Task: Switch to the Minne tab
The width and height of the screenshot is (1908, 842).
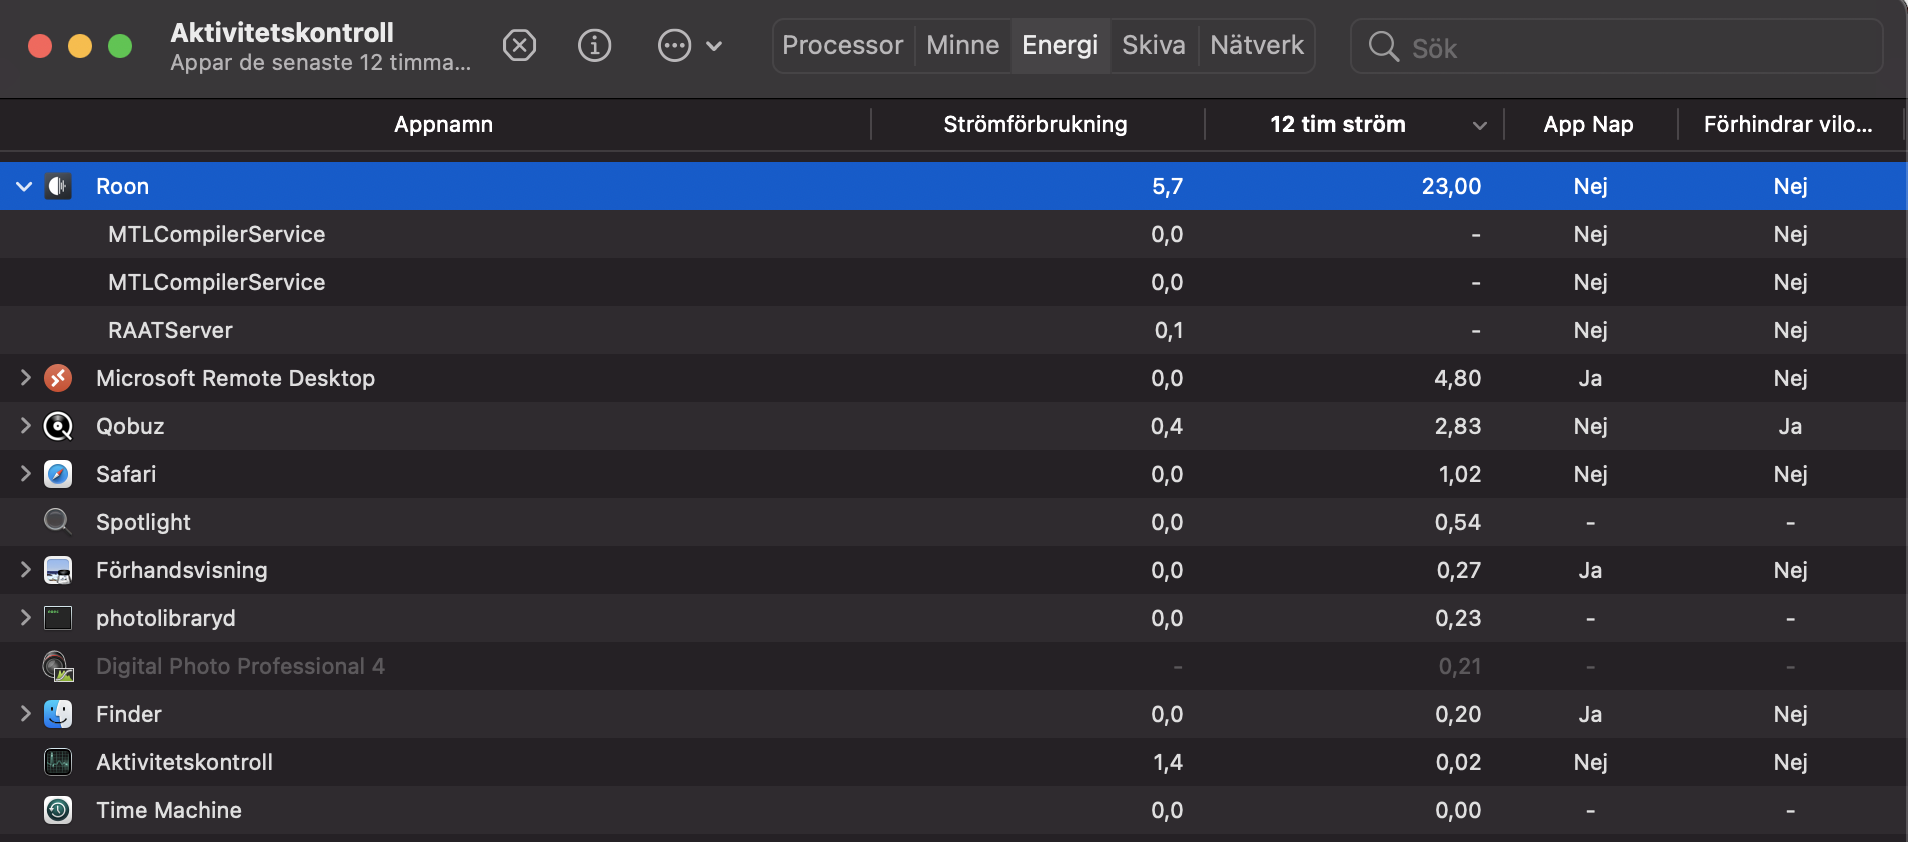Action: (x=962, y=45)
